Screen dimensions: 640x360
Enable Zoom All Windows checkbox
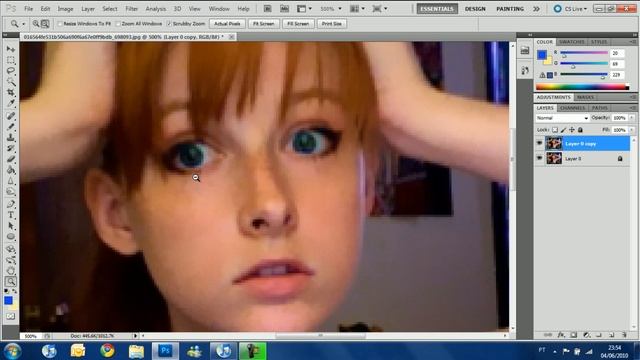[118, 24]
